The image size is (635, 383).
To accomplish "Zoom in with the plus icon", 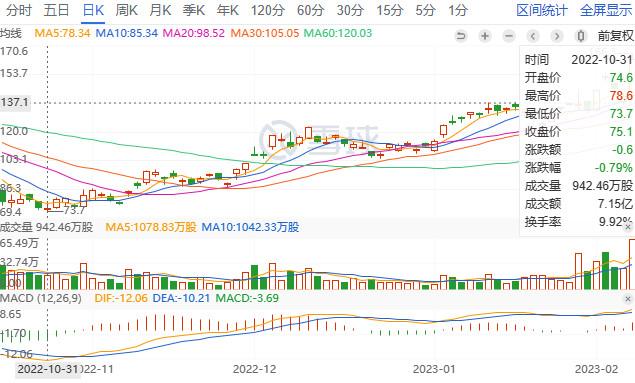I will pos(485,36).
